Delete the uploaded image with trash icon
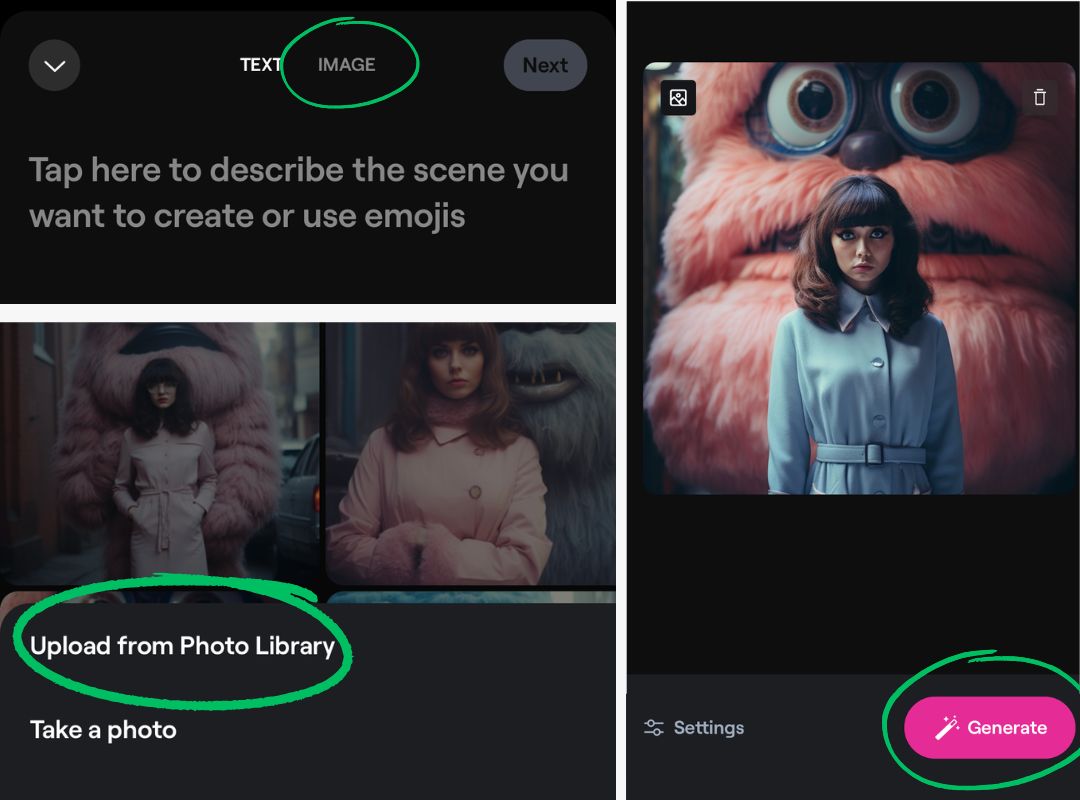This screenshot has height=800, width=1080. pyautogui.click(x=1040, y=97)
